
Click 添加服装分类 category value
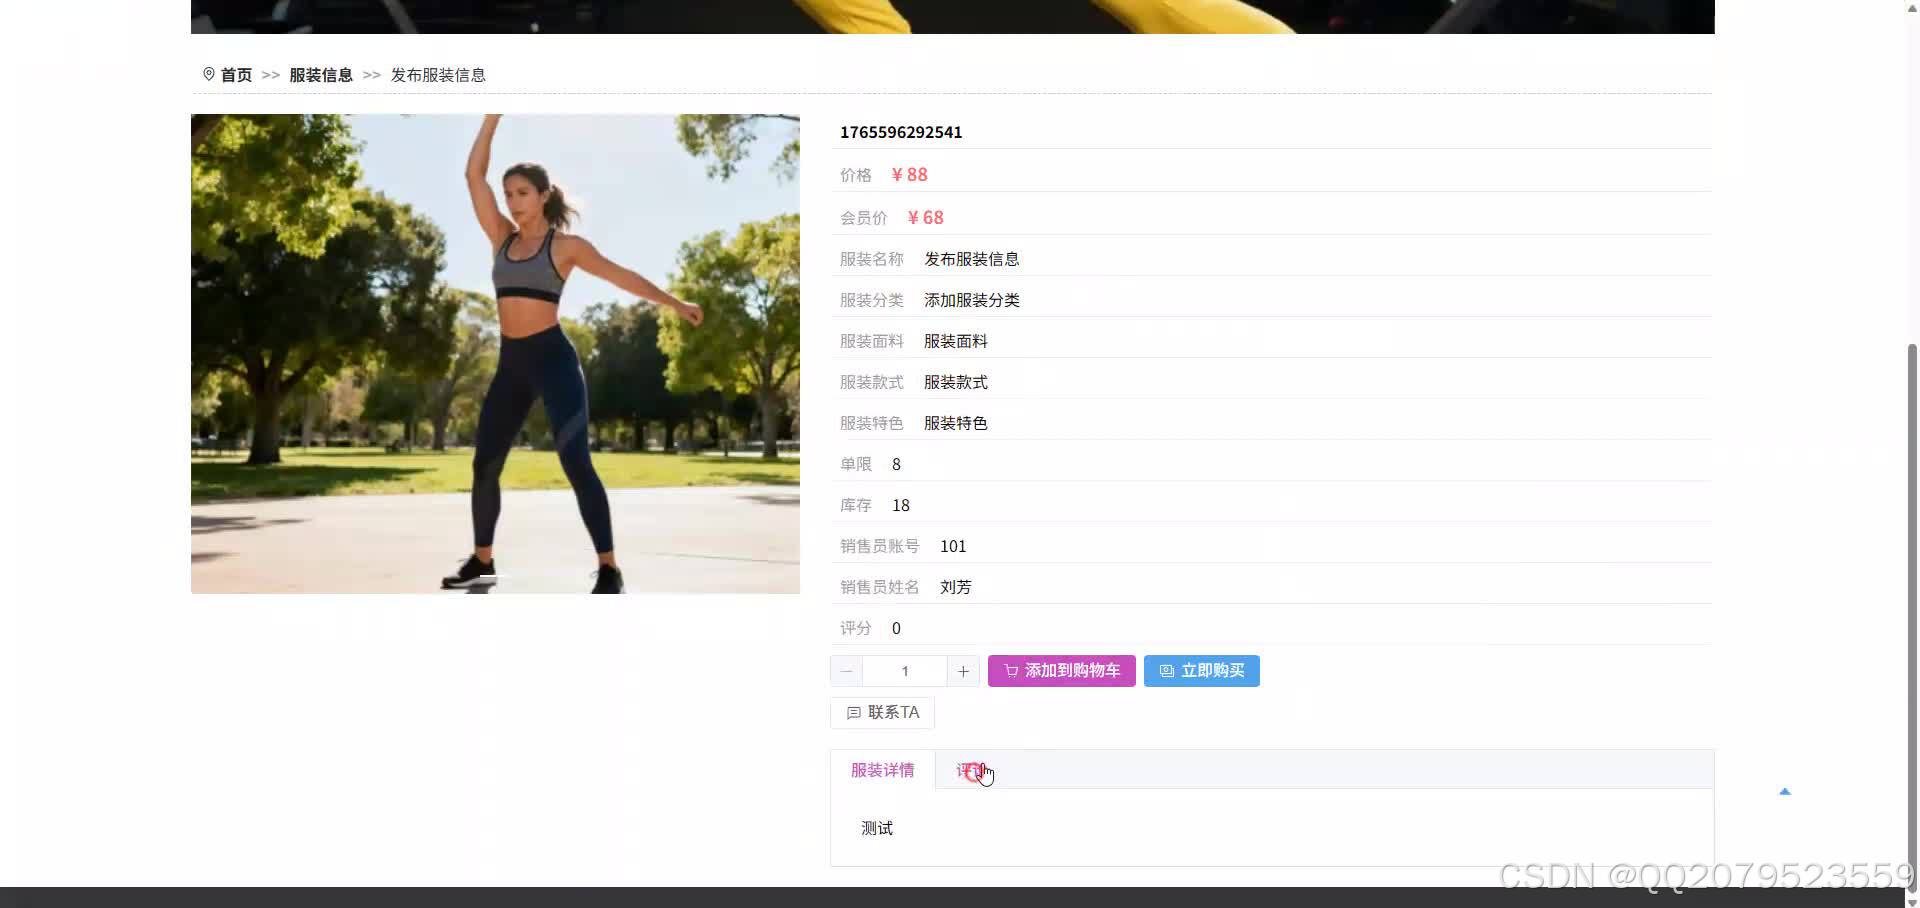point(972,300)
